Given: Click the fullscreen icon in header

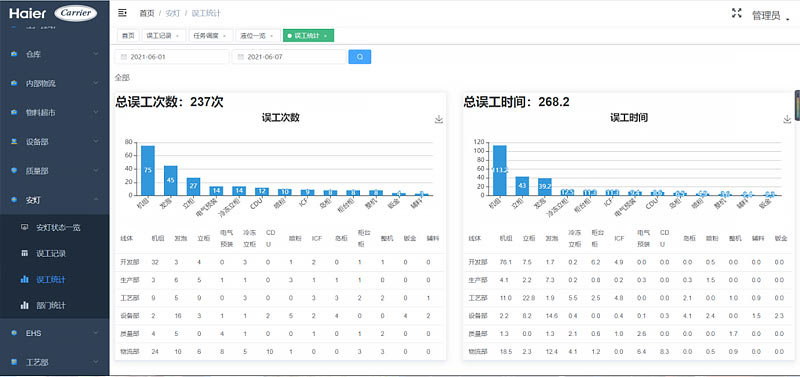Looking at the screenshot, I should click(x=736, y=13).
